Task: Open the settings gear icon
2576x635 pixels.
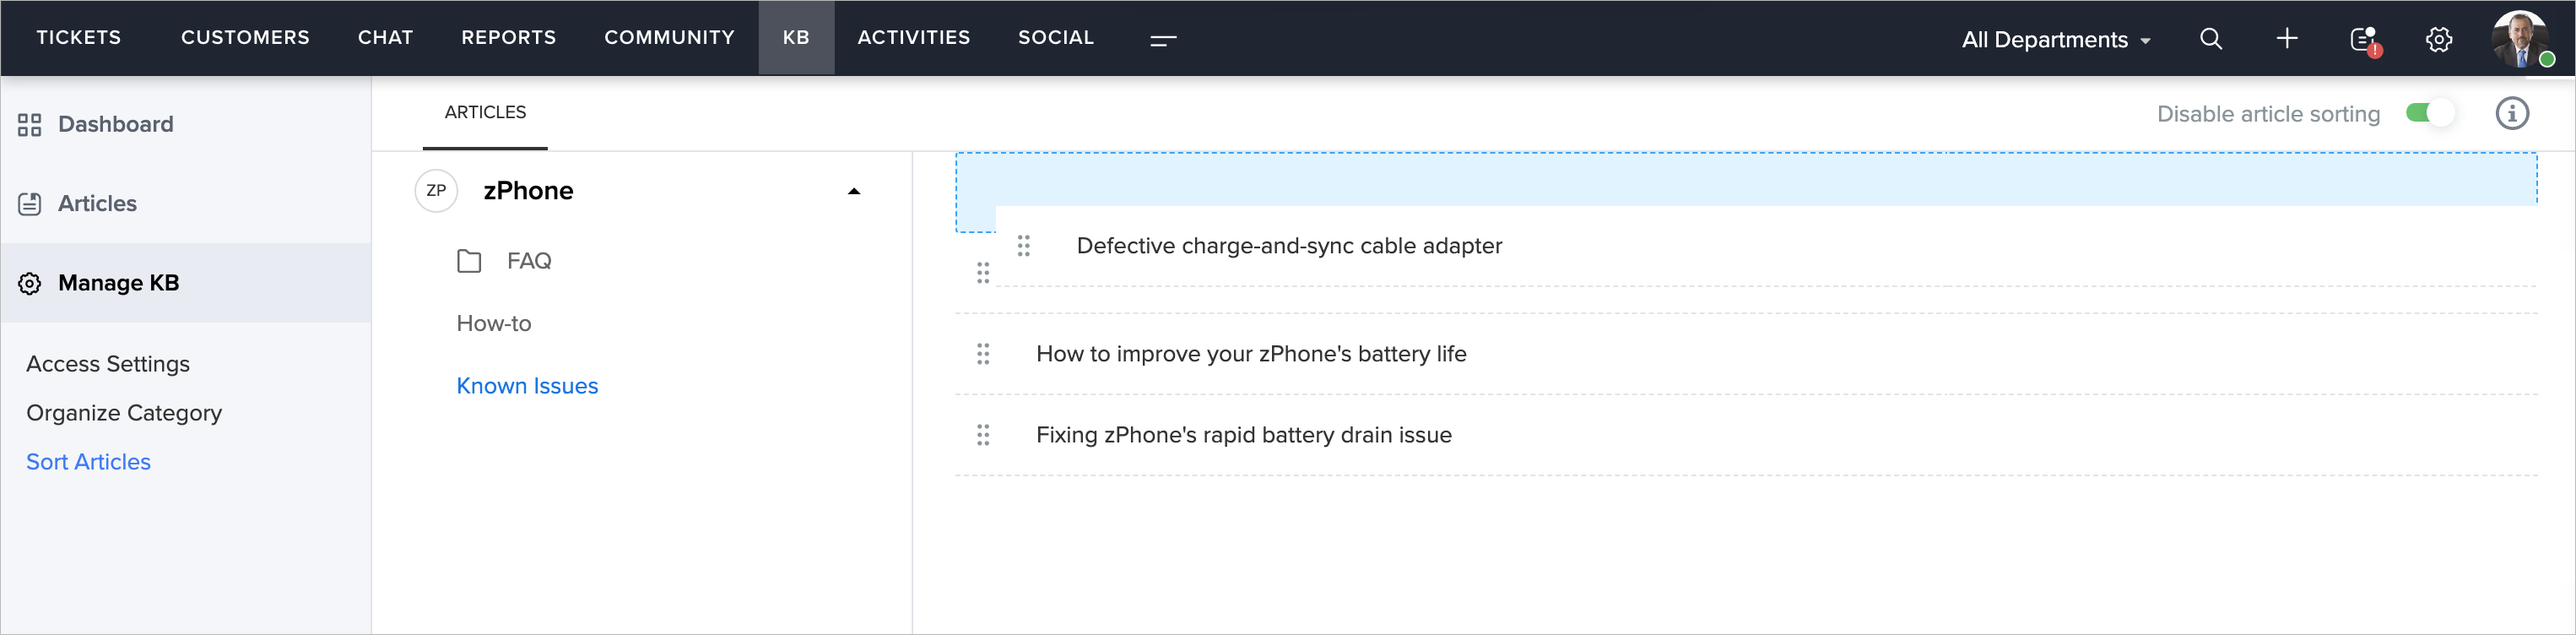Action: pyautogui.click(x=2438, y=40)
